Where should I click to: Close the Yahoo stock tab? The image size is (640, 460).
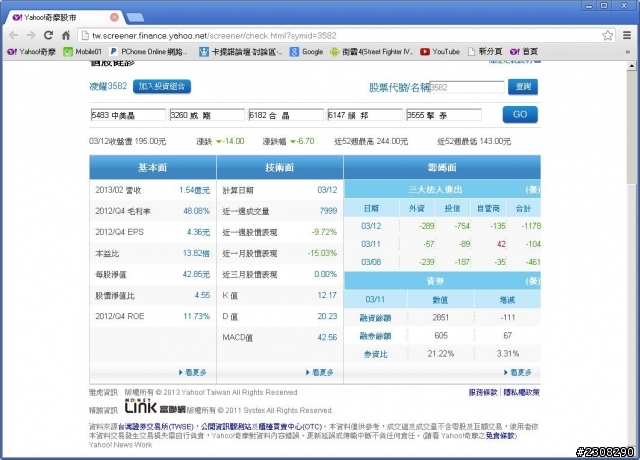(114, 17)
